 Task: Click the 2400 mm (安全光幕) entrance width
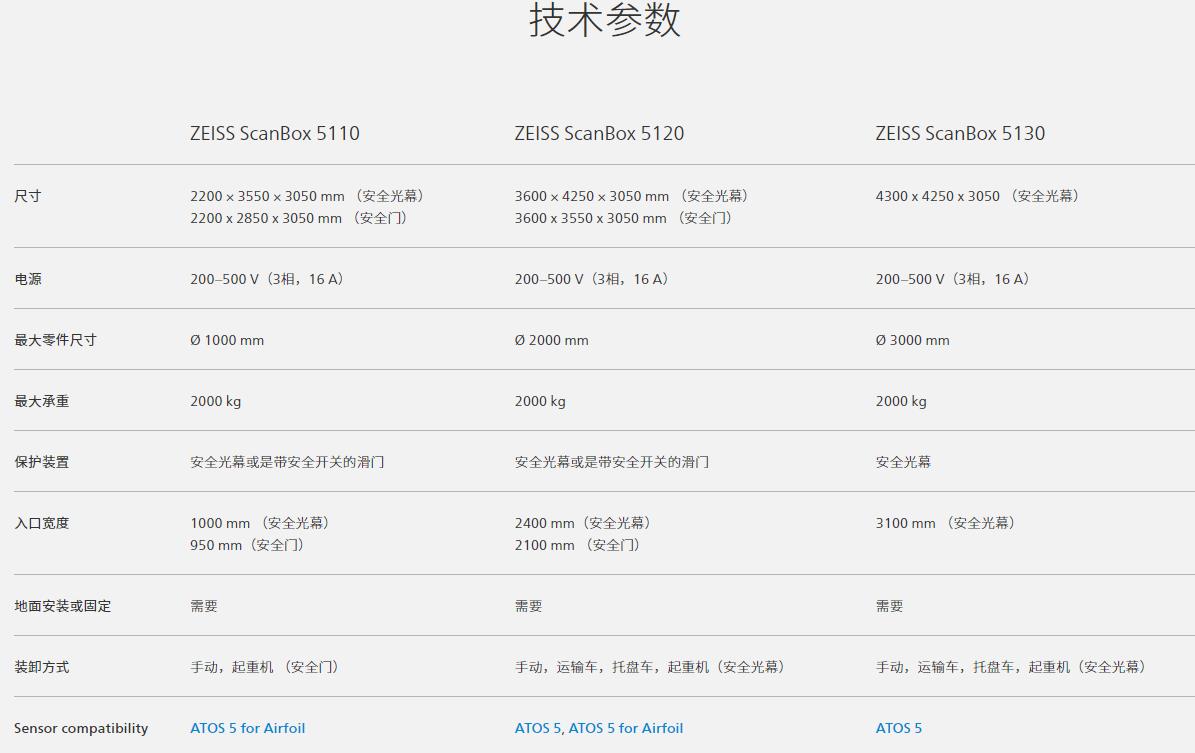(x=583, y=523)
